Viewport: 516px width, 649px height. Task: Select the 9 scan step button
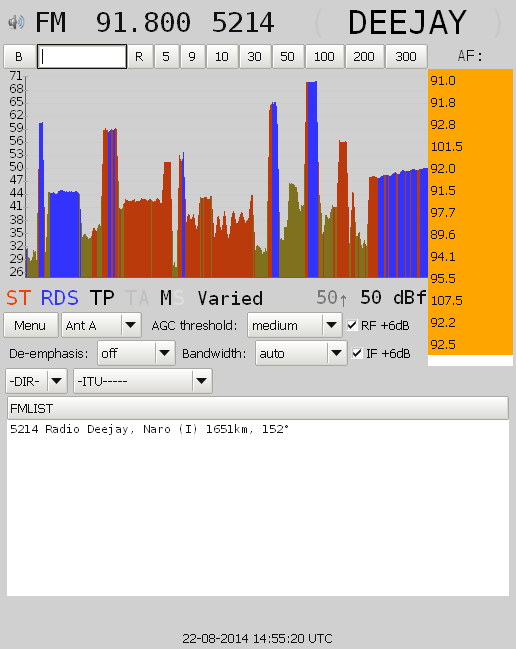click(x=192, y=56)
